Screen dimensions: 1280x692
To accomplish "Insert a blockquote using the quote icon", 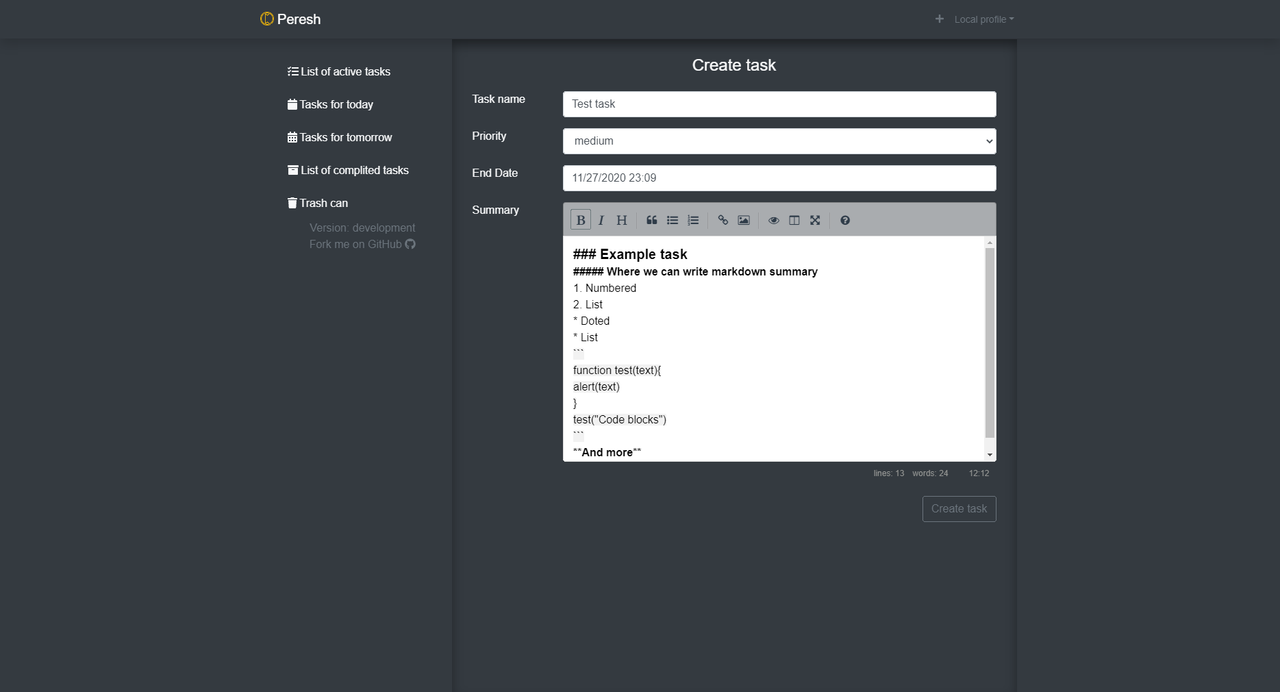I will coord(652,220).
